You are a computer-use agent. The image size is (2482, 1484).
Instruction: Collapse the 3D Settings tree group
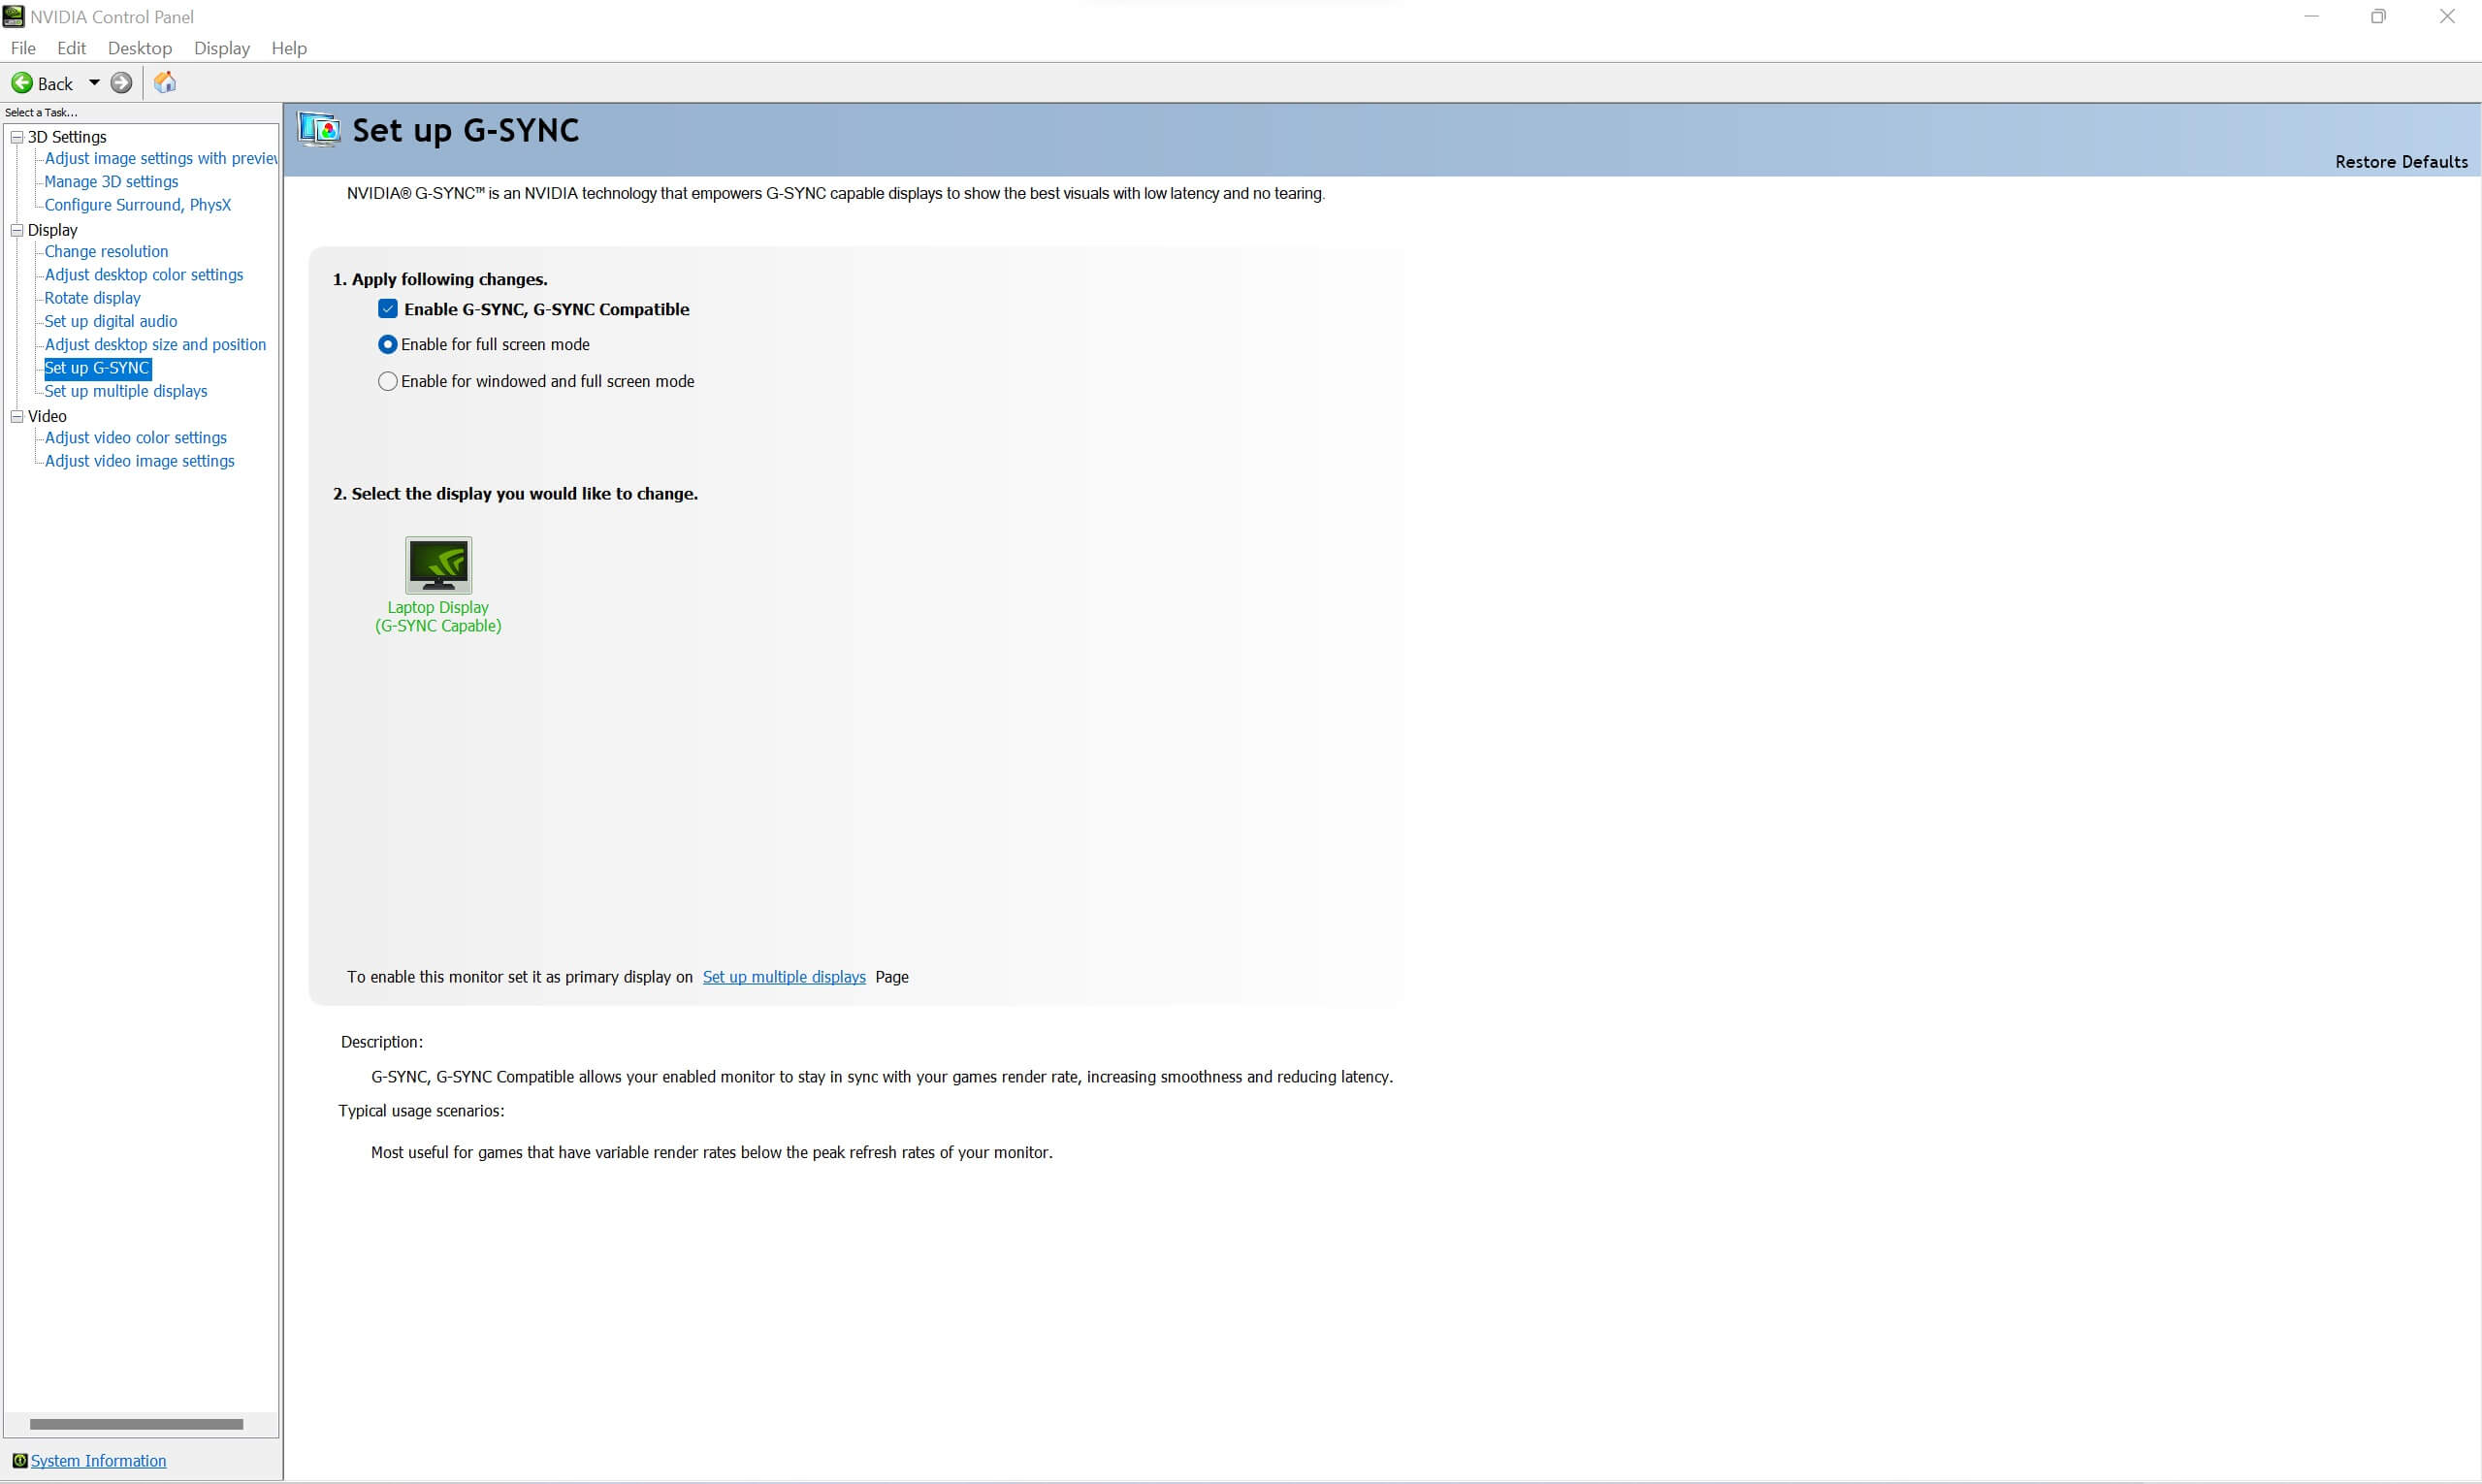[17, 137]
